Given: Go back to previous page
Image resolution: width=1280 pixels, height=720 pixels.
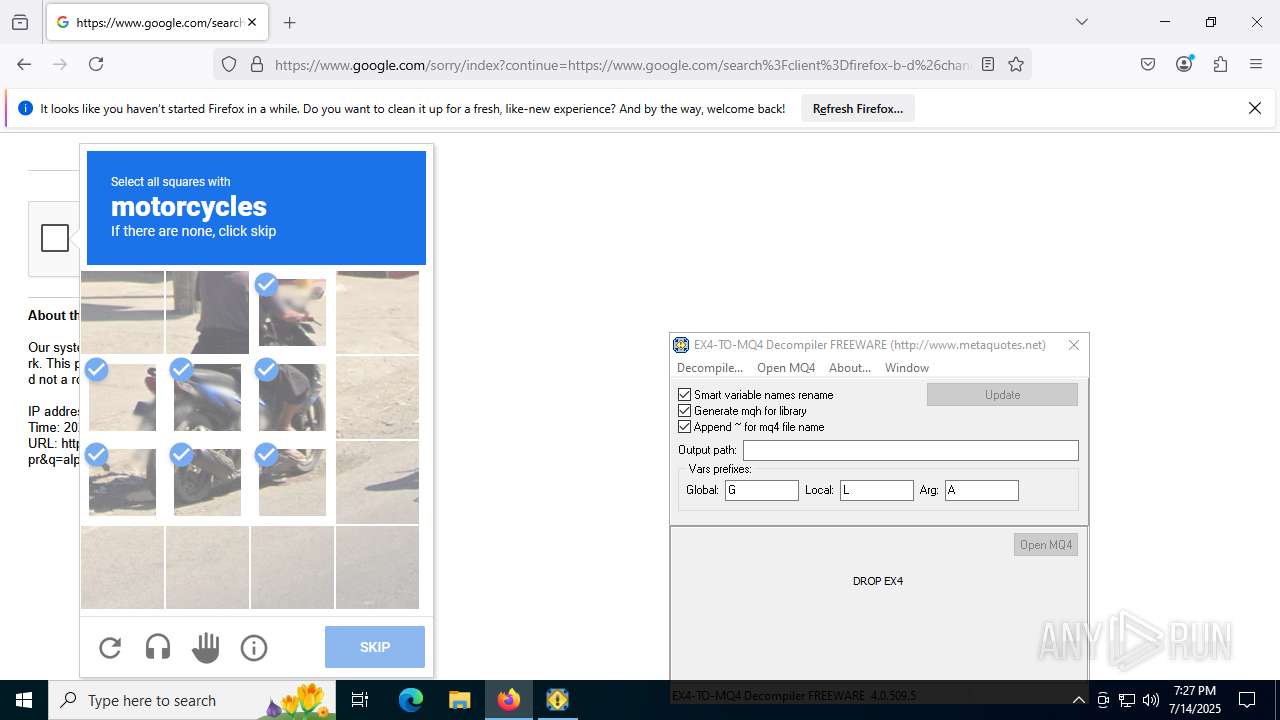Looking at the screenshot, I should [x=24, y=64].
